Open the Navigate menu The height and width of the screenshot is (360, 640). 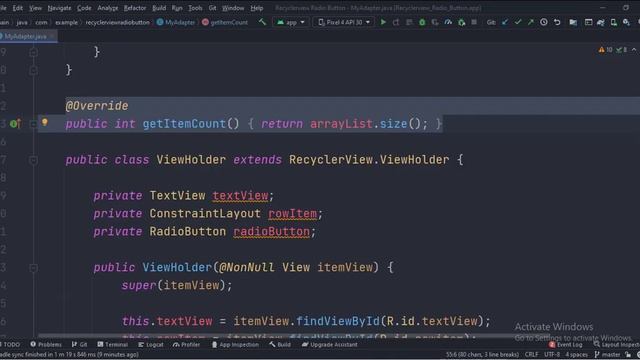[x=59, y=8]
